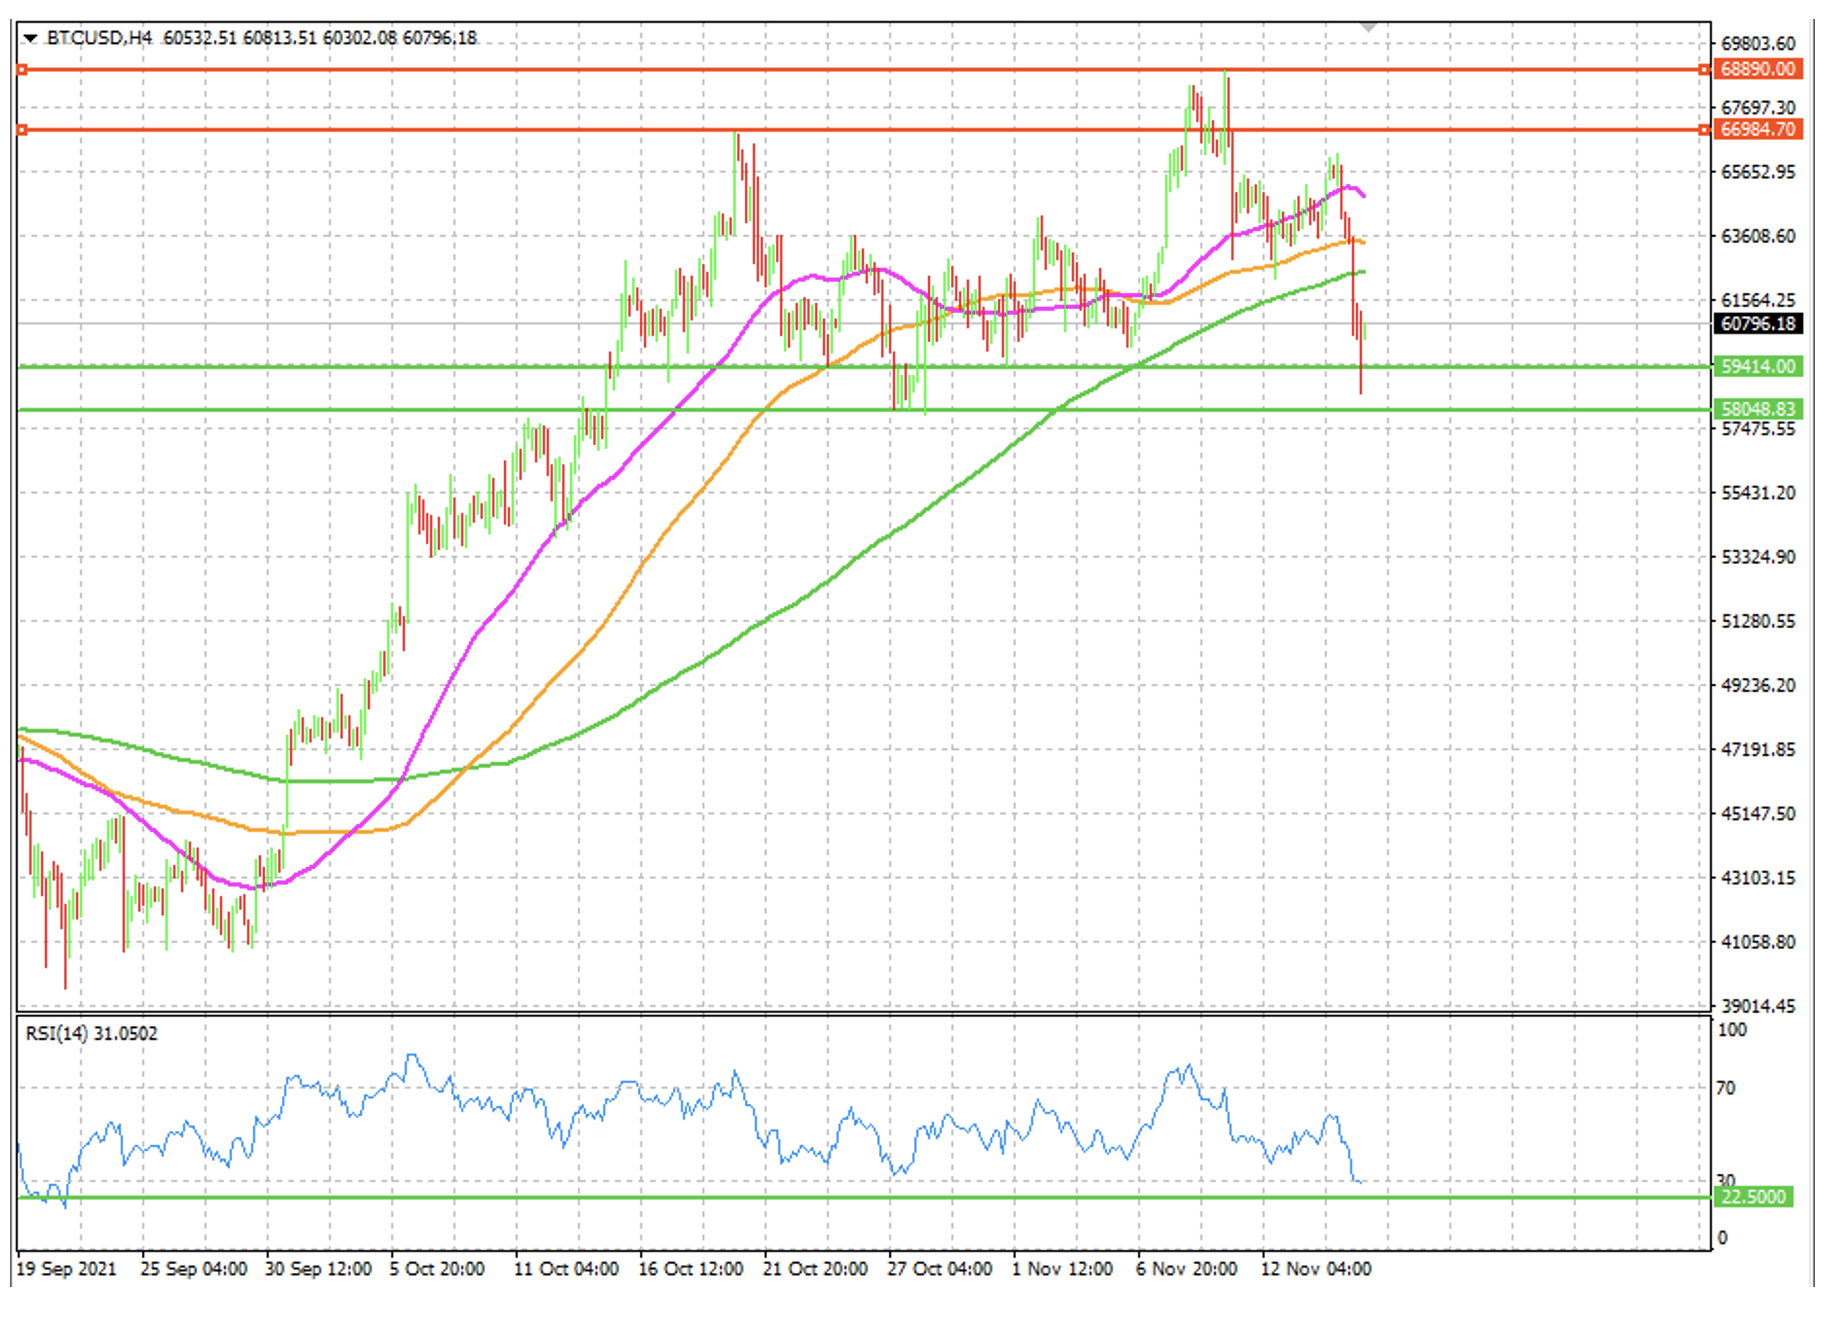1844x1318 pixels.
Task: Select the 58048.83 green support level label
Action: (1758, 408)
